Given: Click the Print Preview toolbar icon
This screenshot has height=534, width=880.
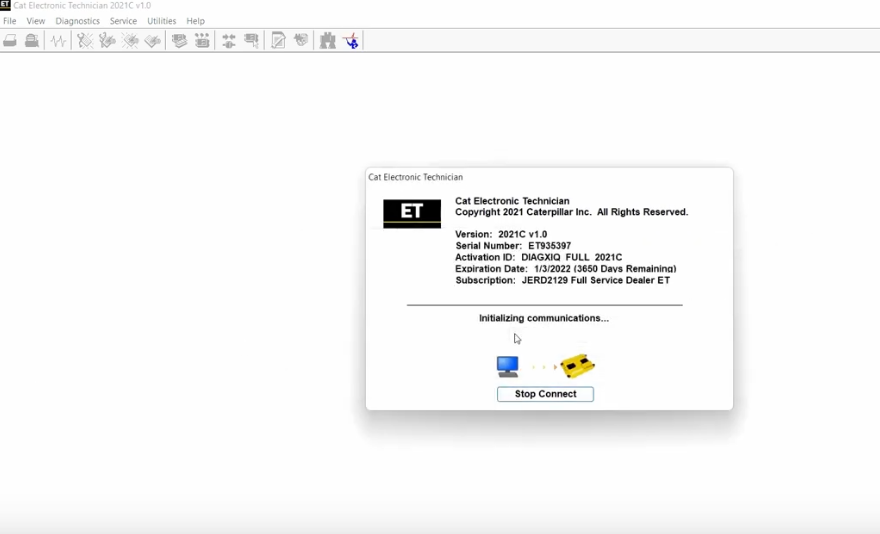Looking at the screenshot, I should coord(32,40).
